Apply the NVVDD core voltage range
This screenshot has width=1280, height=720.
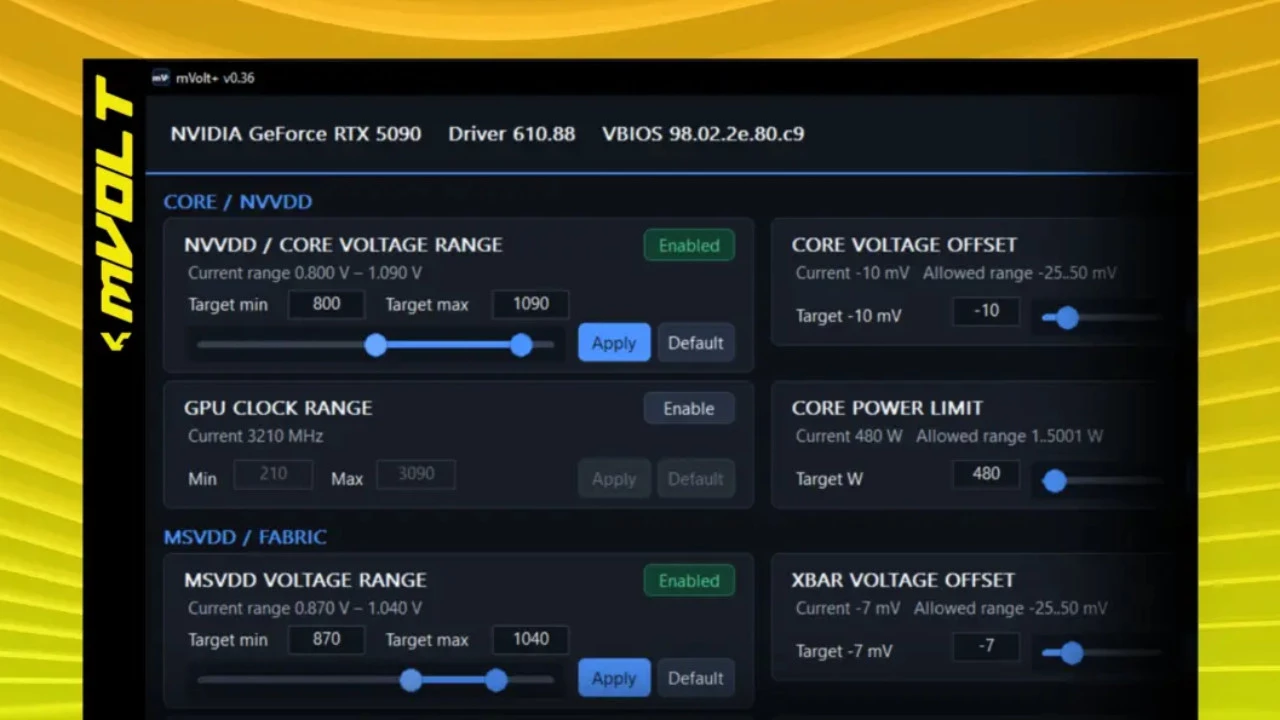tap(614, 343)
